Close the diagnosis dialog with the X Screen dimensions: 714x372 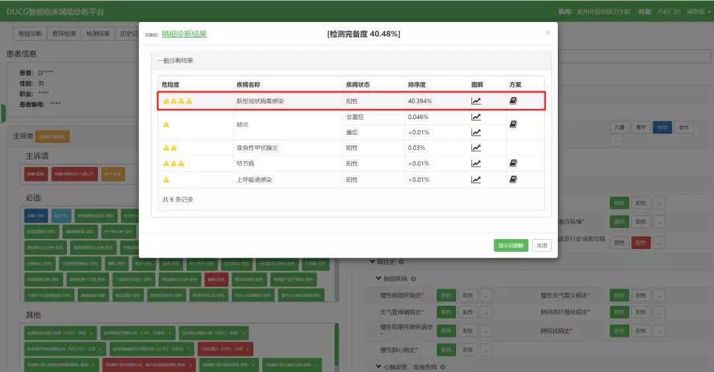coord(548,33)
